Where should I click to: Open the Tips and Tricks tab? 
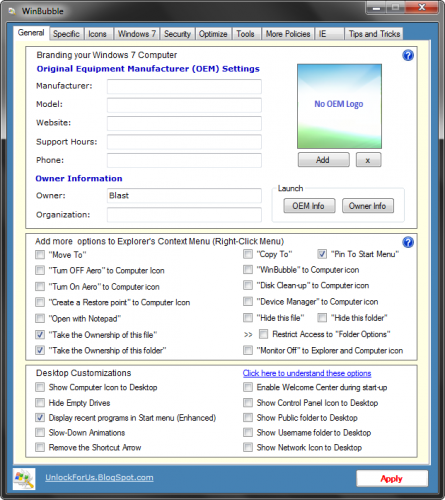(x=374, y=34)
